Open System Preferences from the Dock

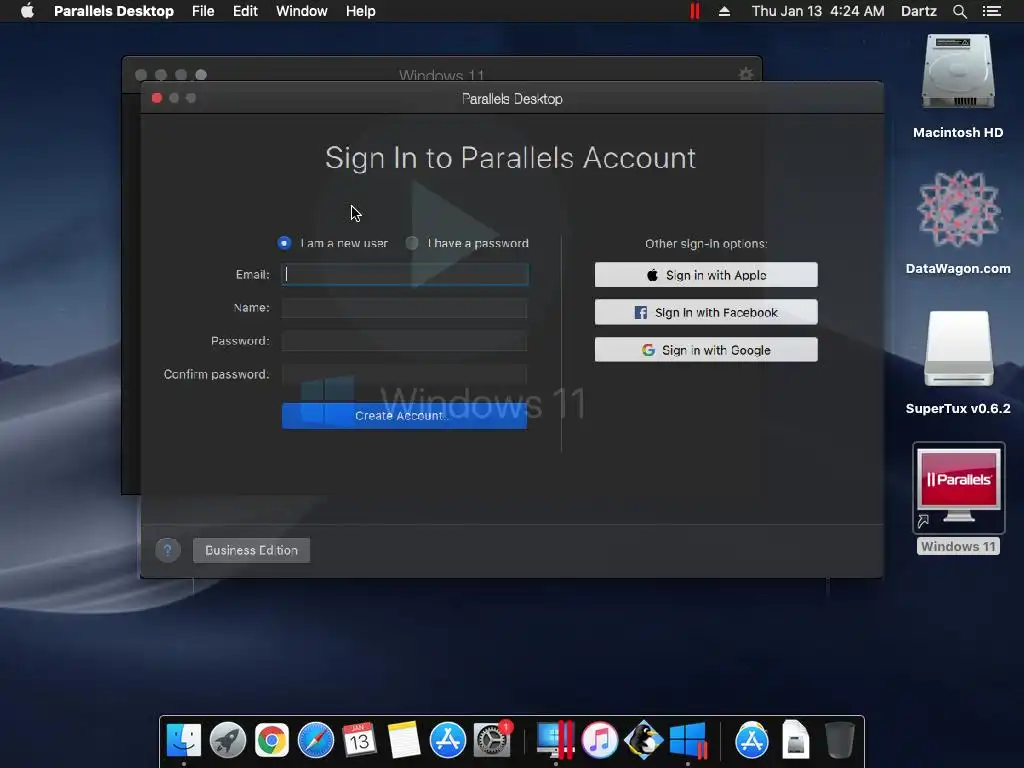(x=492, y=741)
